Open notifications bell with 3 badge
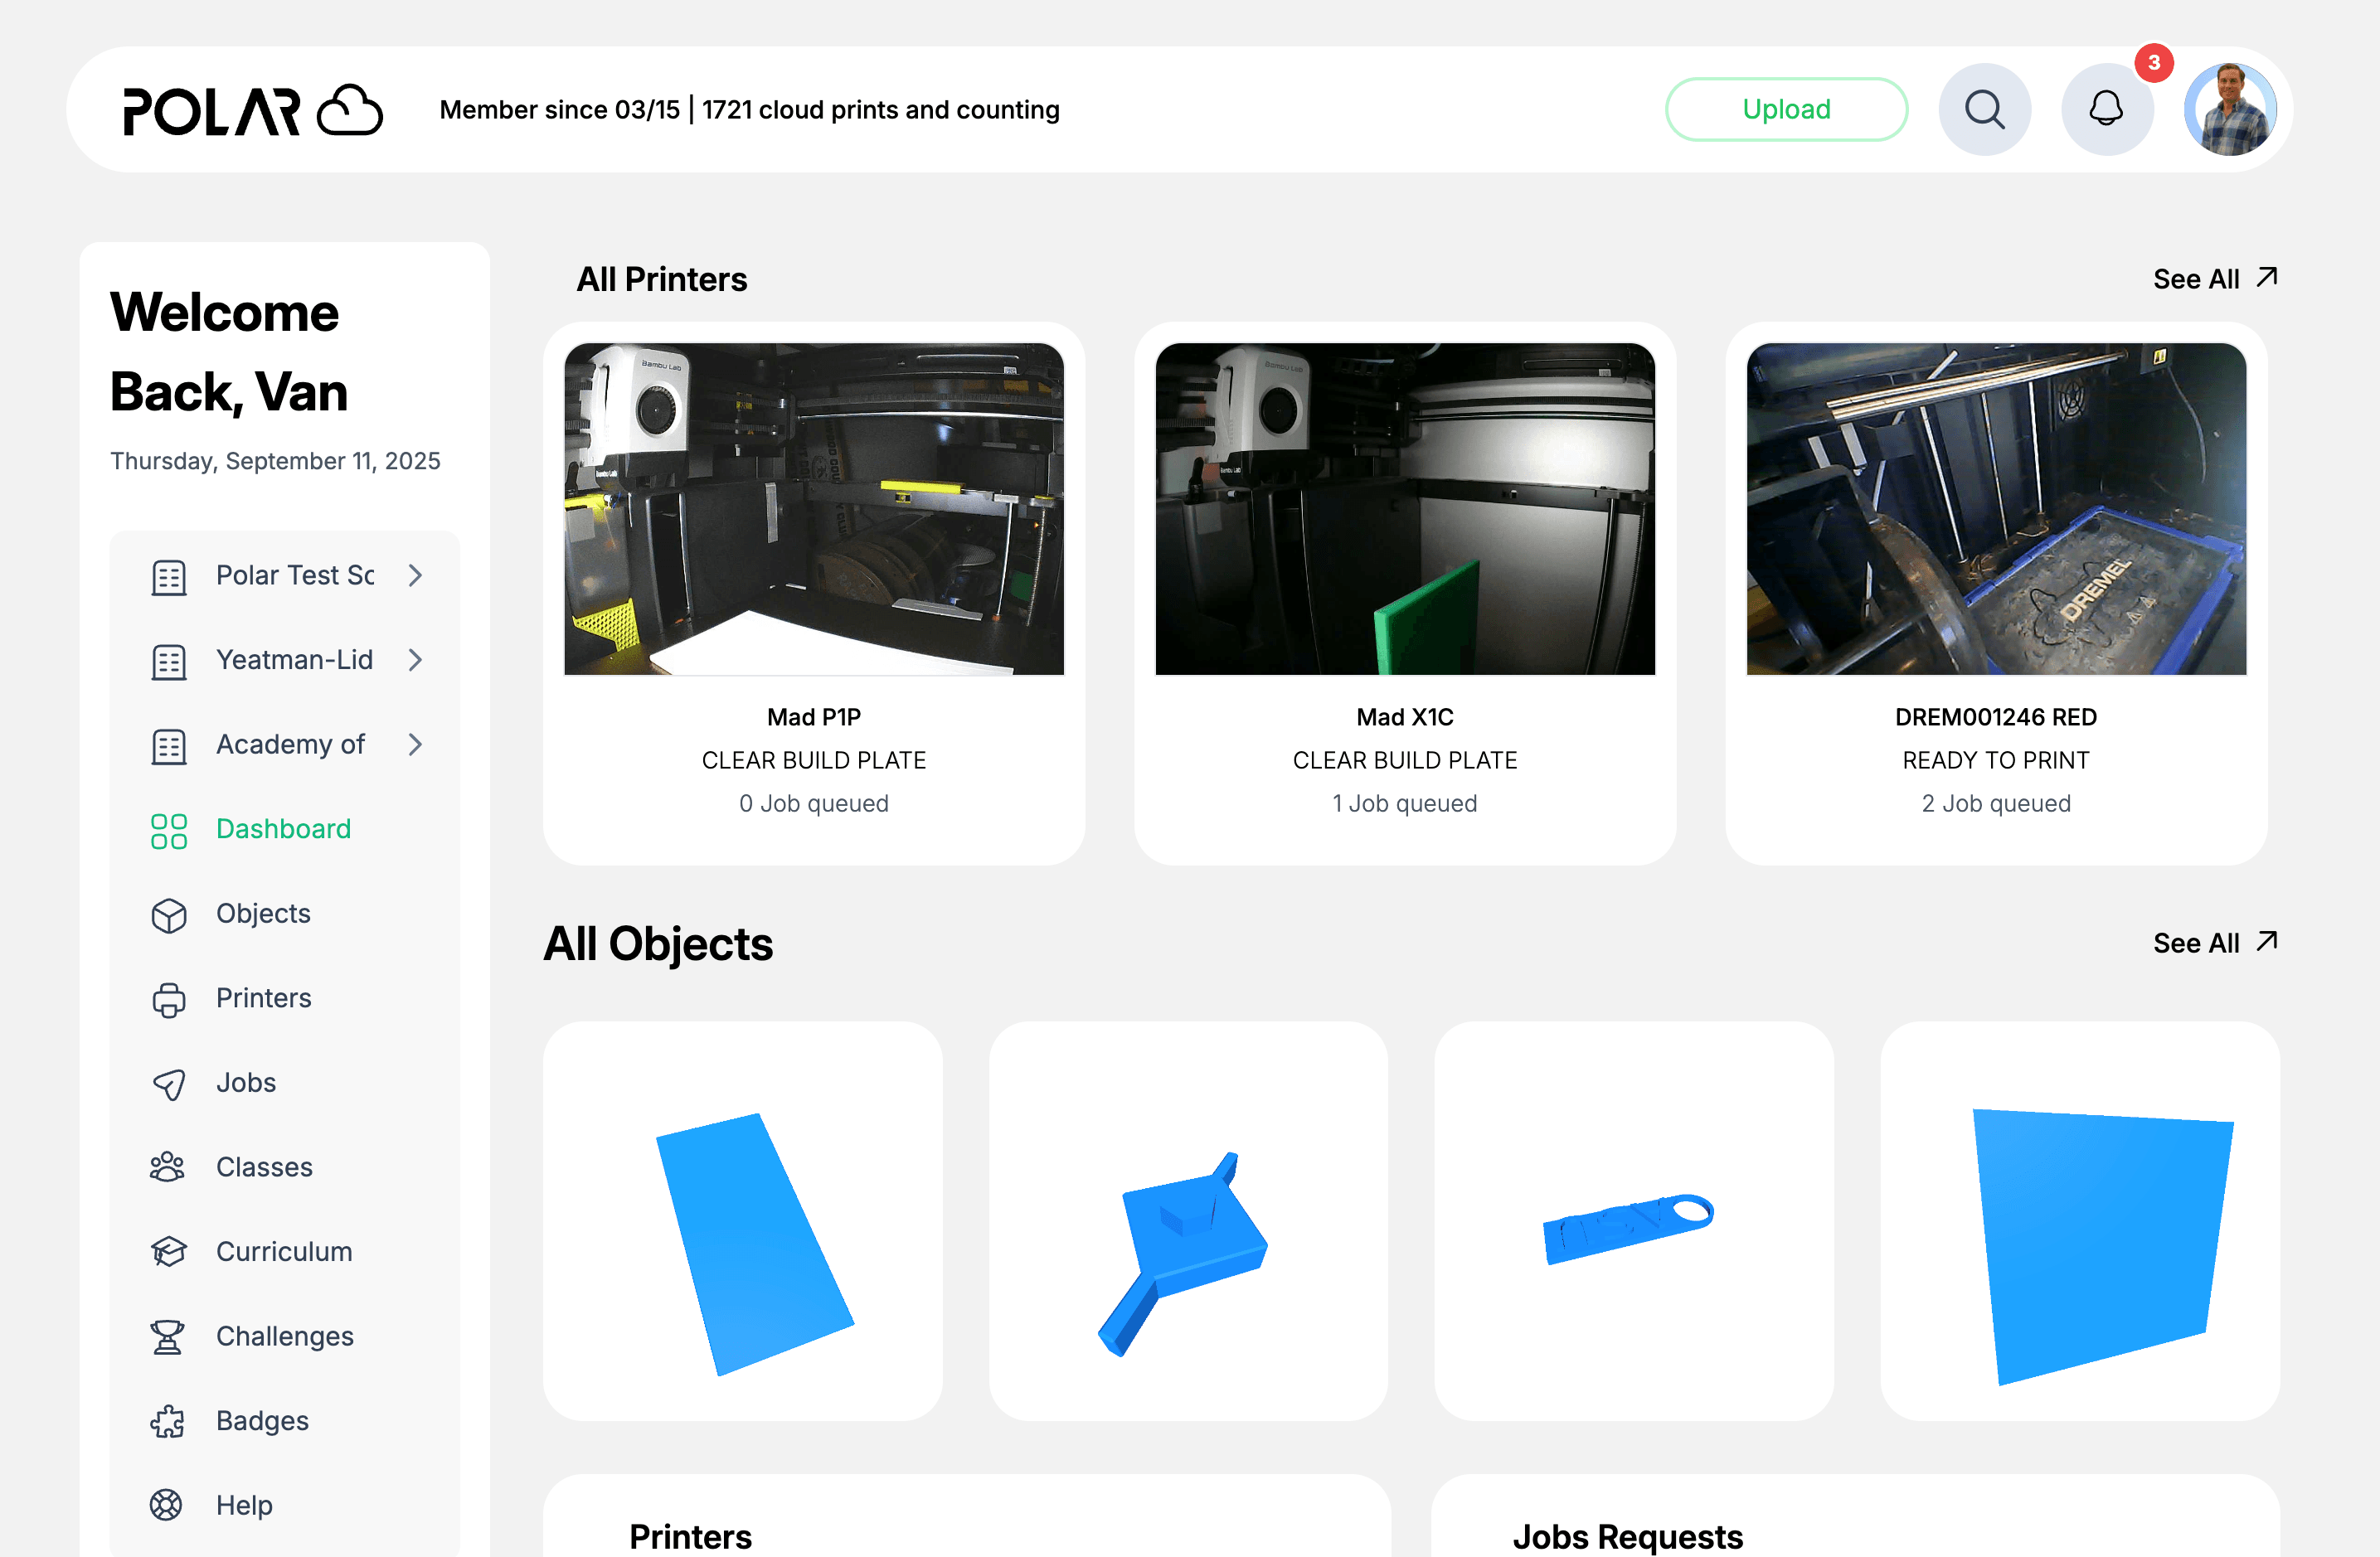 (x=2107, y=110)
